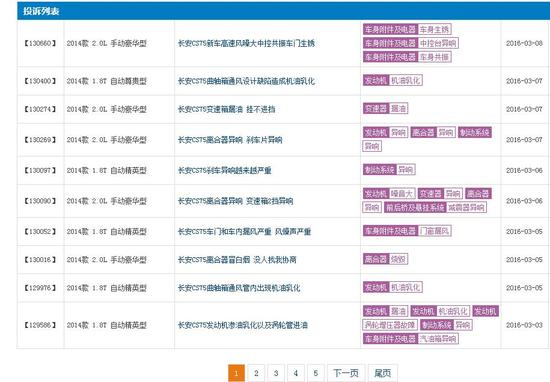Open complaint 长安CS75离合器异响 刹车片异响
The height and width of the screenshot is (382, 550).
pos(230,140)
